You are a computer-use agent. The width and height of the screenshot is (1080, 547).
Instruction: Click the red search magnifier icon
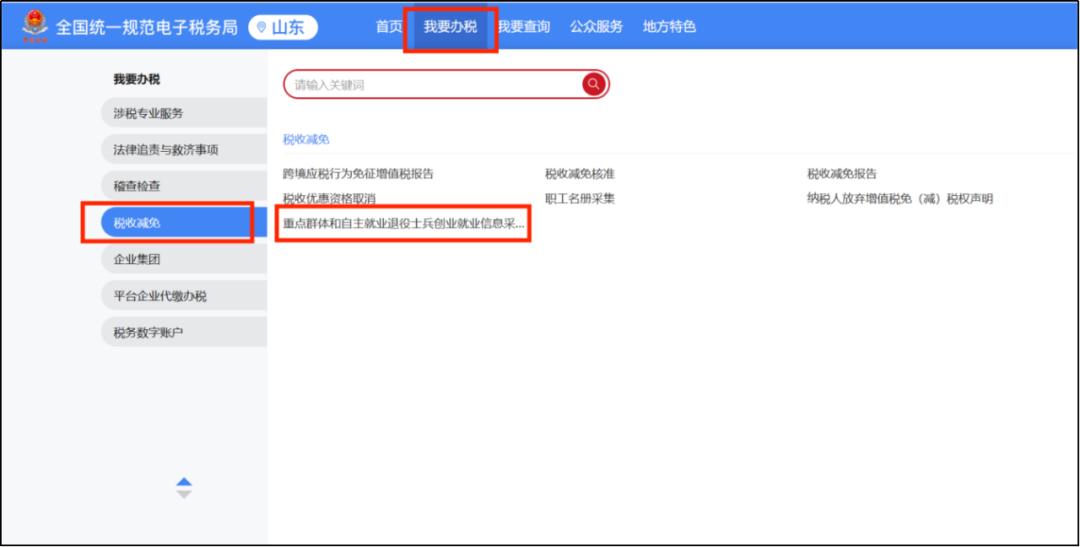pos(594,85)
